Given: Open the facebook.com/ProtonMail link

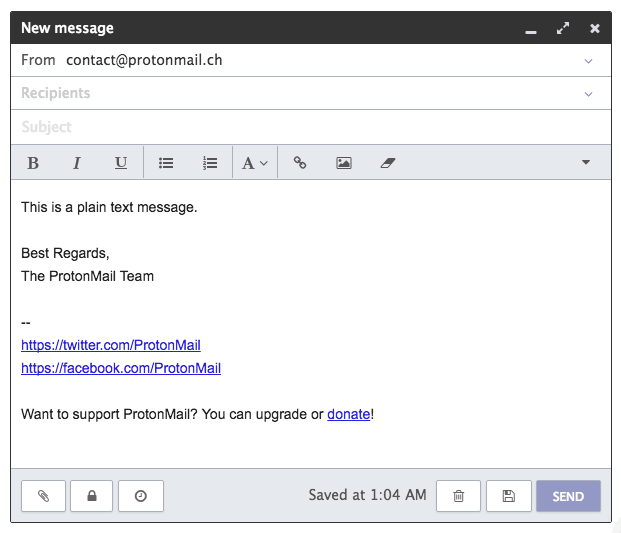Looking at the screenshot, I should 121,368.
